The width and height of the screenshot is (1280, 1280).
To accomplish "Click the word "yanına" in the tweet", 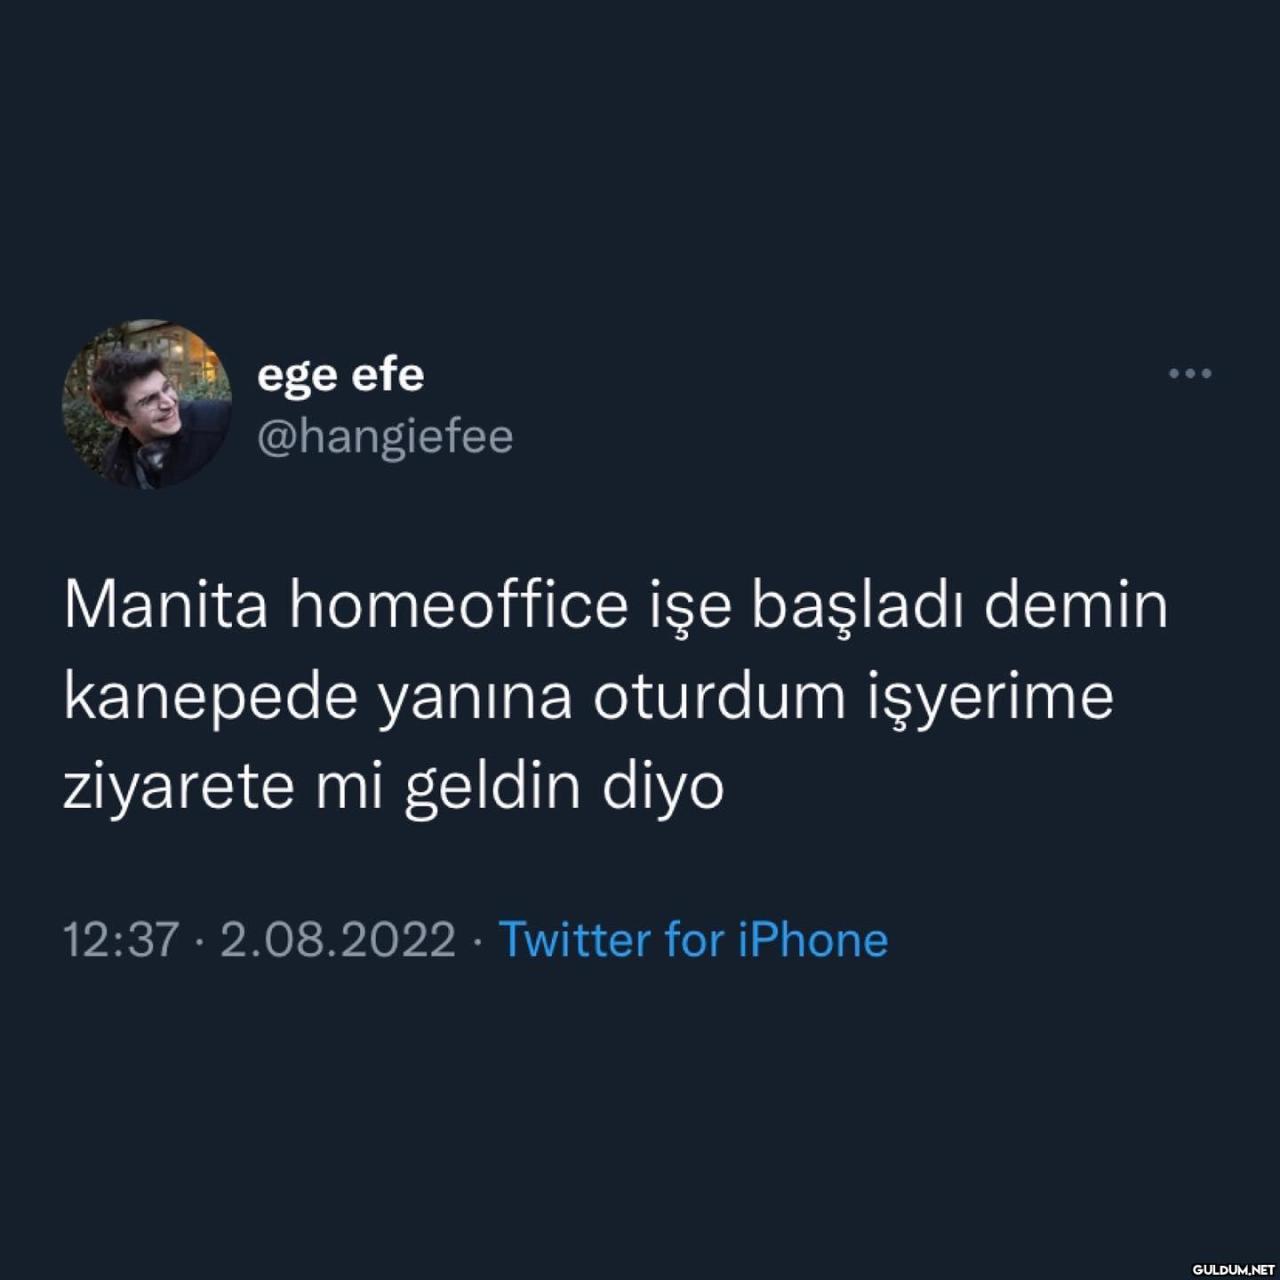I will pos(474,699).
